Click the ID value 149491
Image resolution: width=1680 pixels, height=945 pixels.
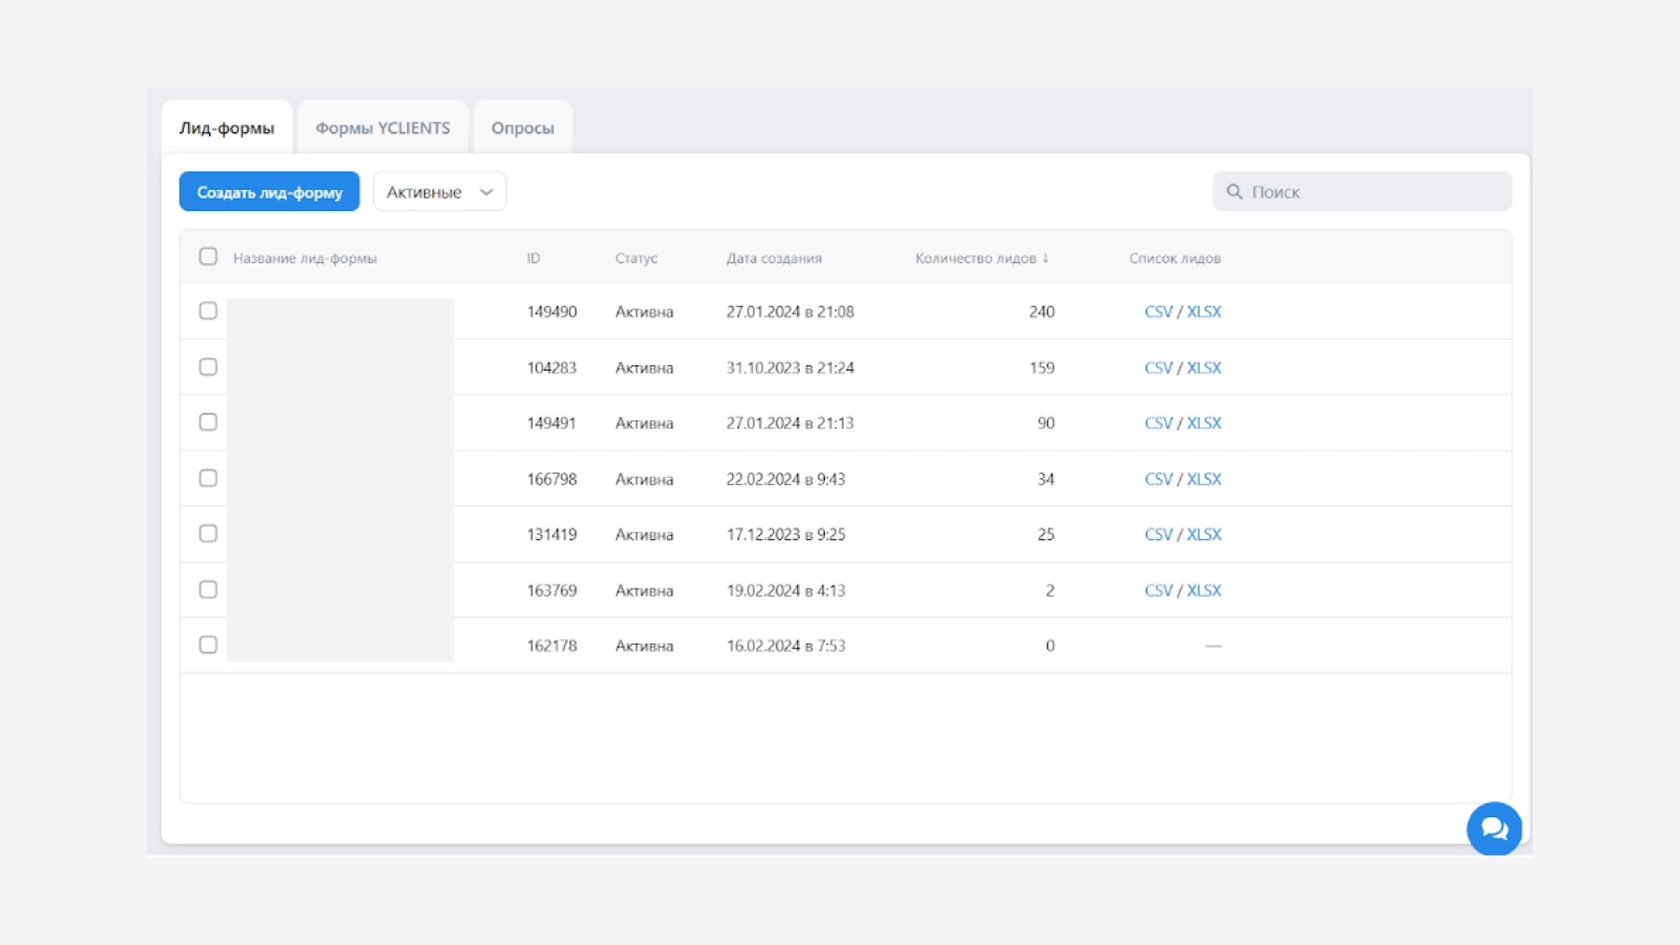552,423
